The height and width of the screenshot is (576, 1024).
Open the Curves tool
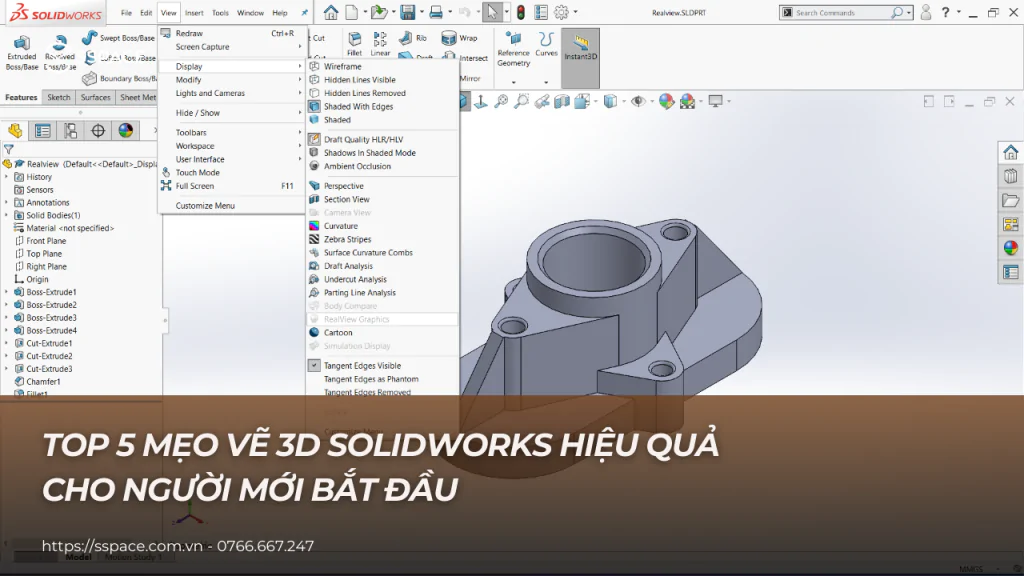[x=546, y=44]
